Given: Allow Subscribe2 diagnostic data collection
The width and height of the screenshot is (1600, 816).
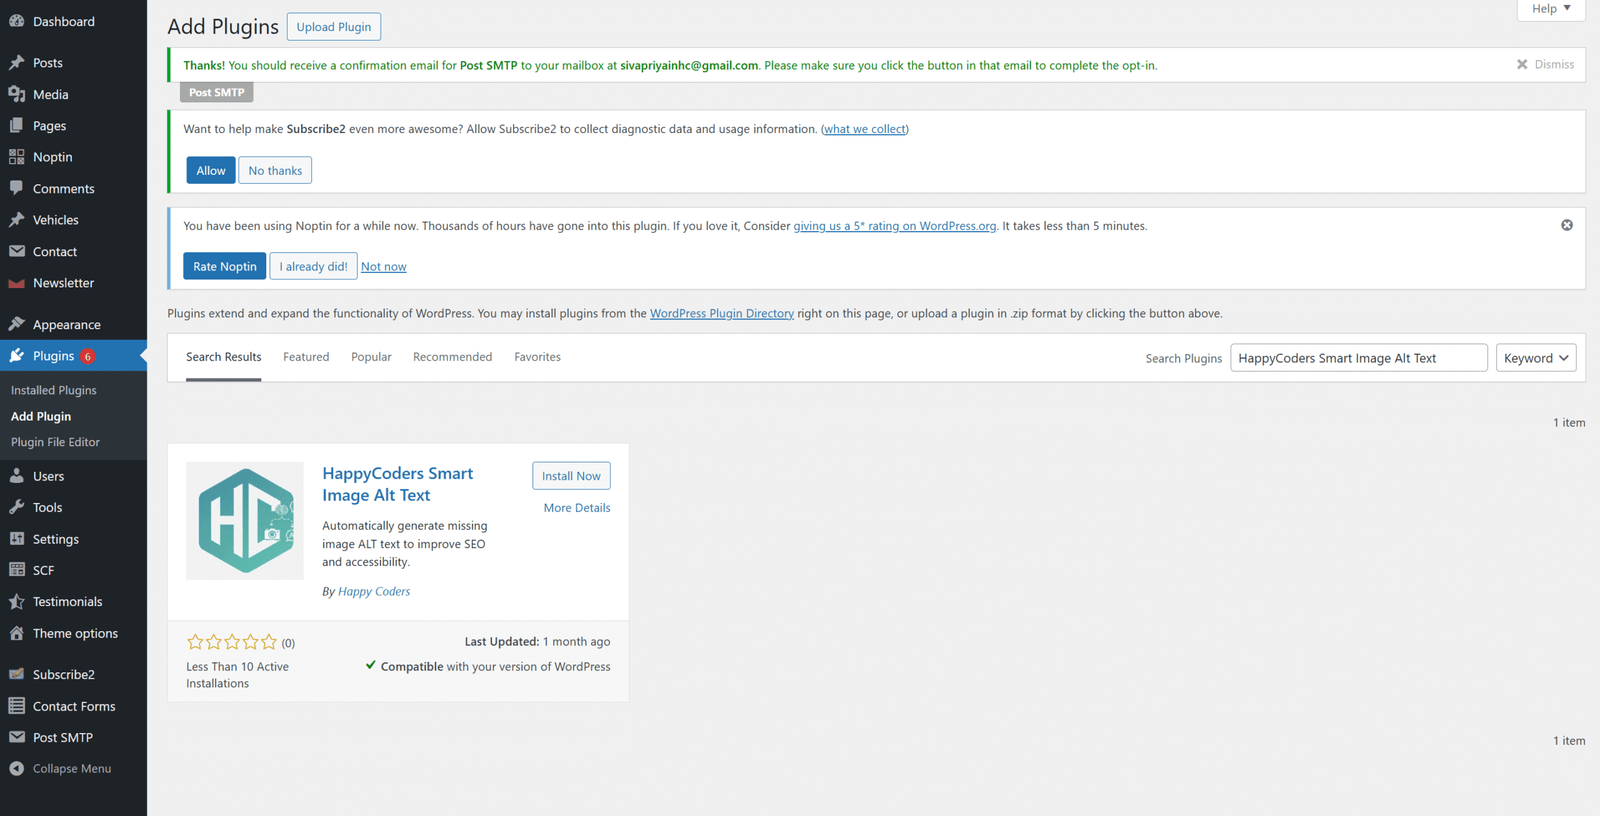Looking at the screenshot, I should (x=211, y=170).
